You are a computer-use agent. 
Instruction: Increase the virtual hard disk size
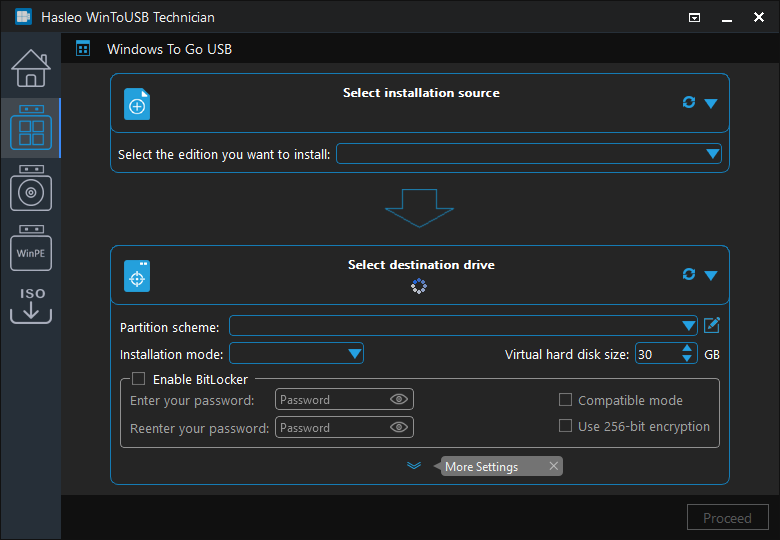(687, 348)
